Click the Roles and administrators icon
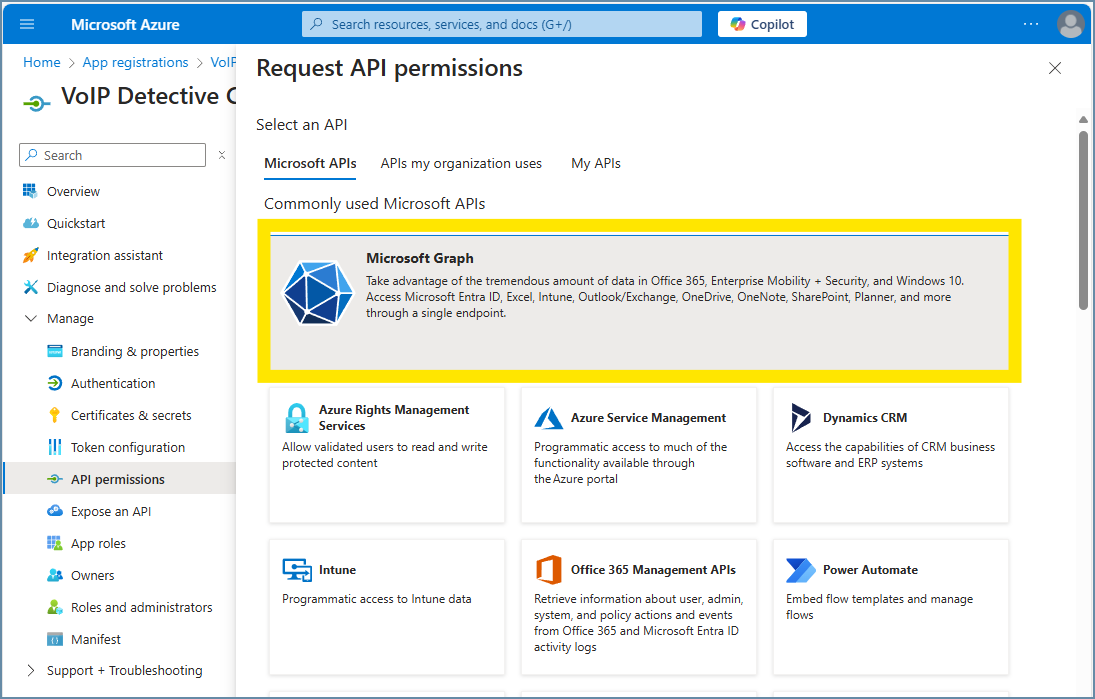 click(54, 608)
